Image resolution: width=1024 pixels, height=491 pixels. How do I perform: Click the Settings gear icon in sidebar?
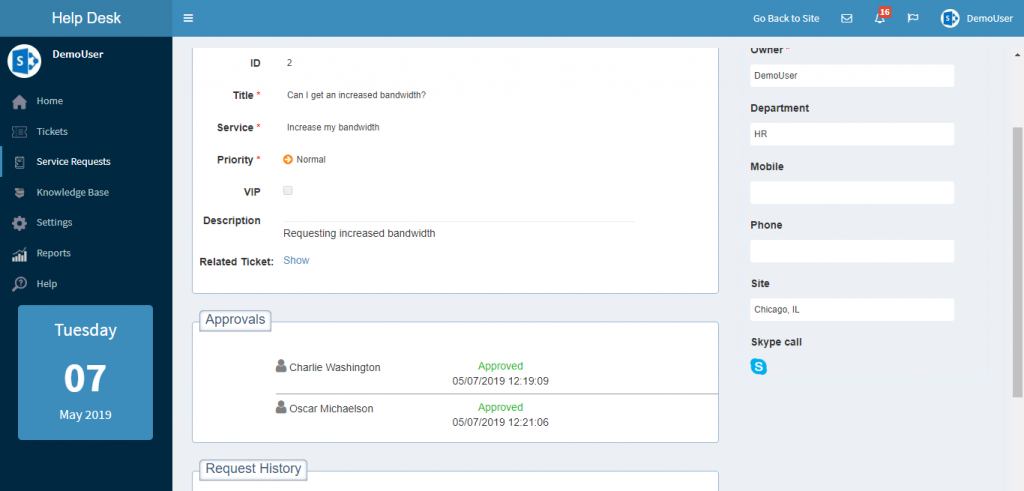pos(20,223)
